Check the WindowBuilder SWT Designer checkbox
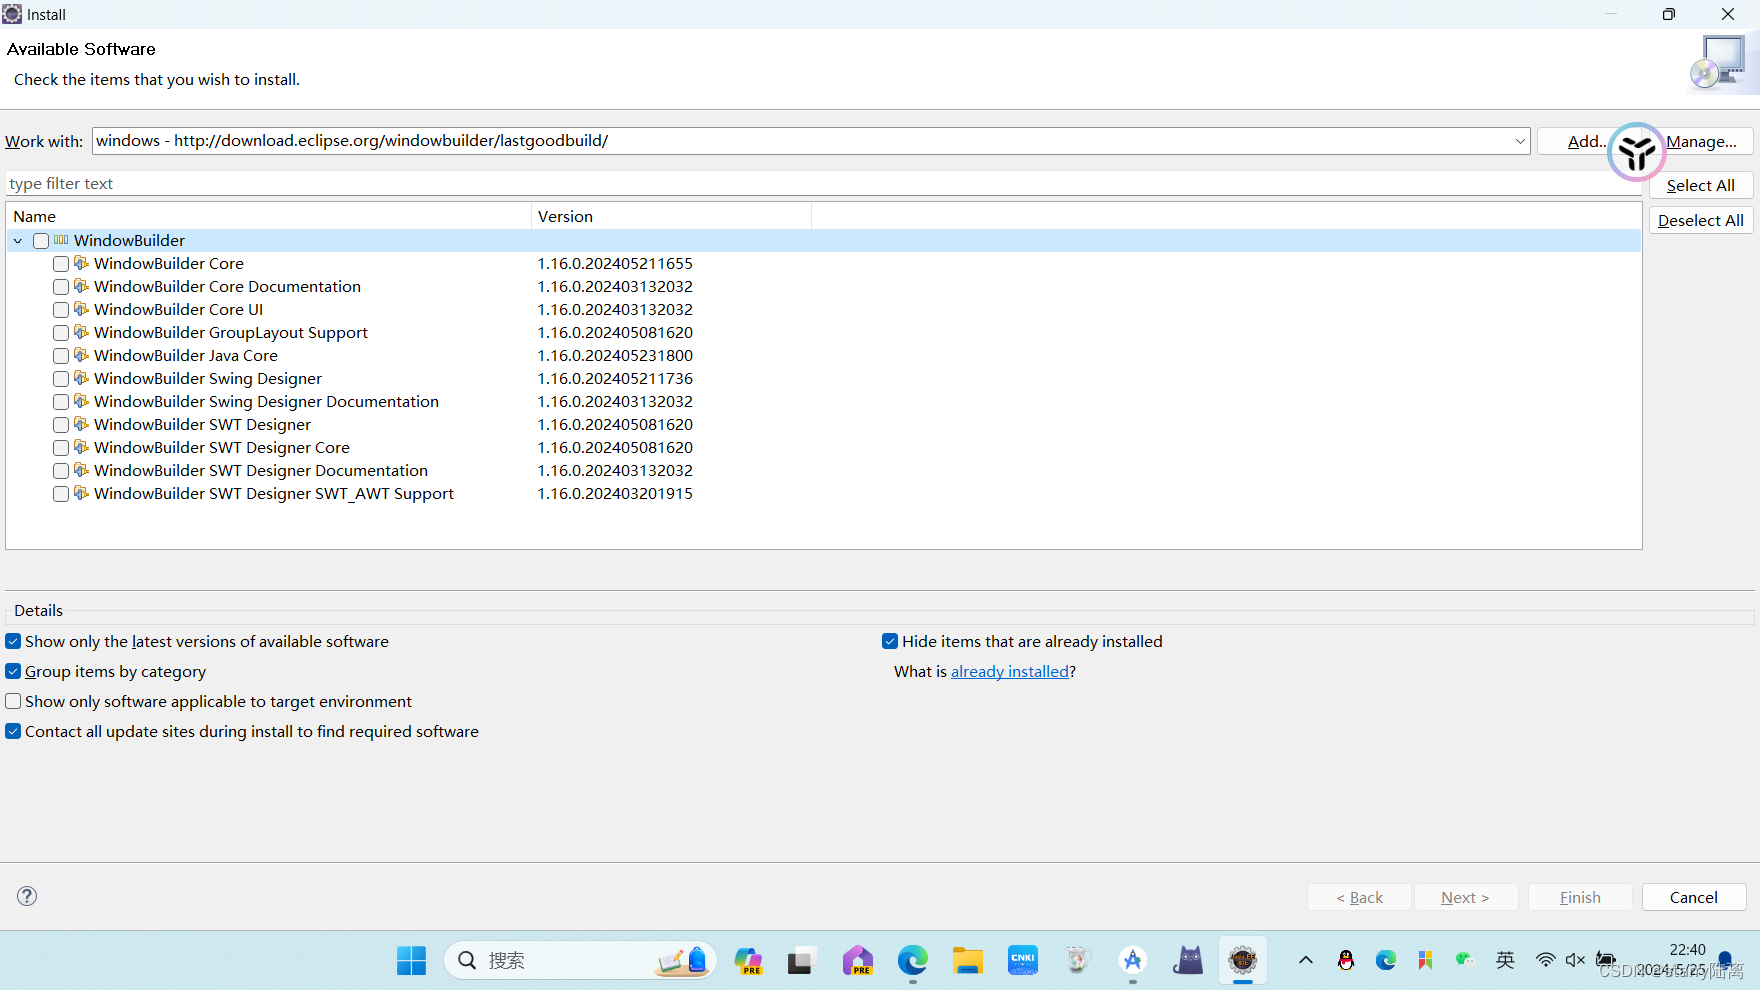The width and height of the screenshot is (1760, 990). (61, 425)
